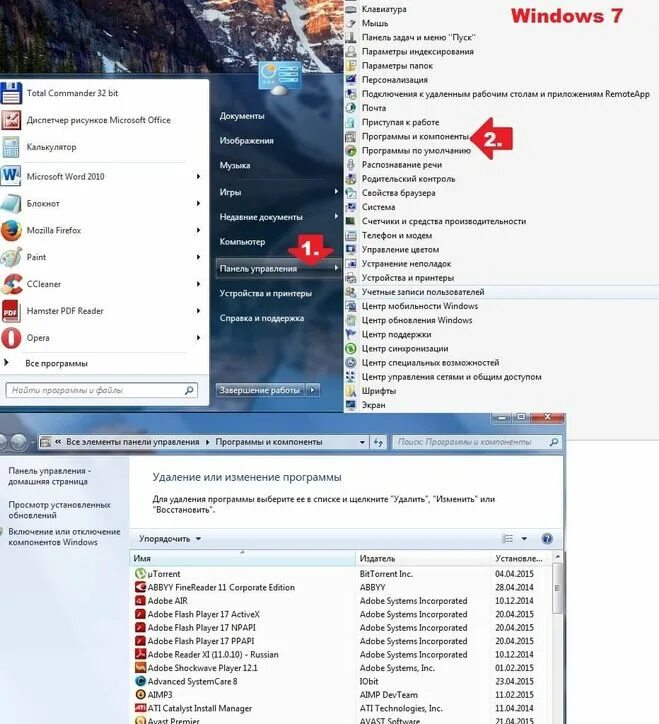Open the Paint icon
This screenshot has width=659, height=724.
11,257
